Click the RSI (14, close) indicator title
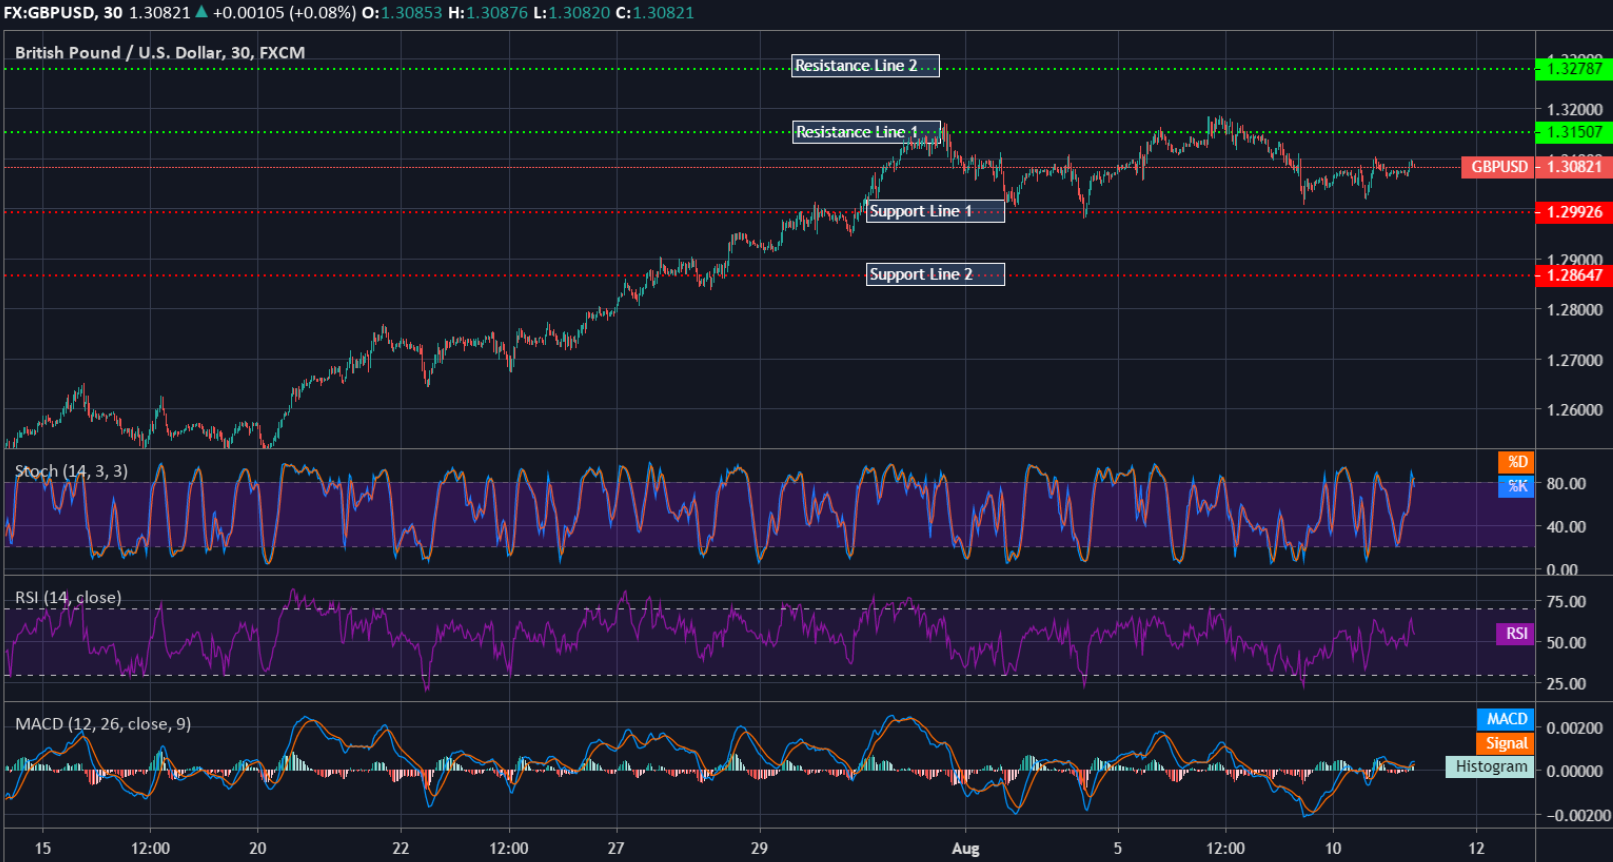 68,598
